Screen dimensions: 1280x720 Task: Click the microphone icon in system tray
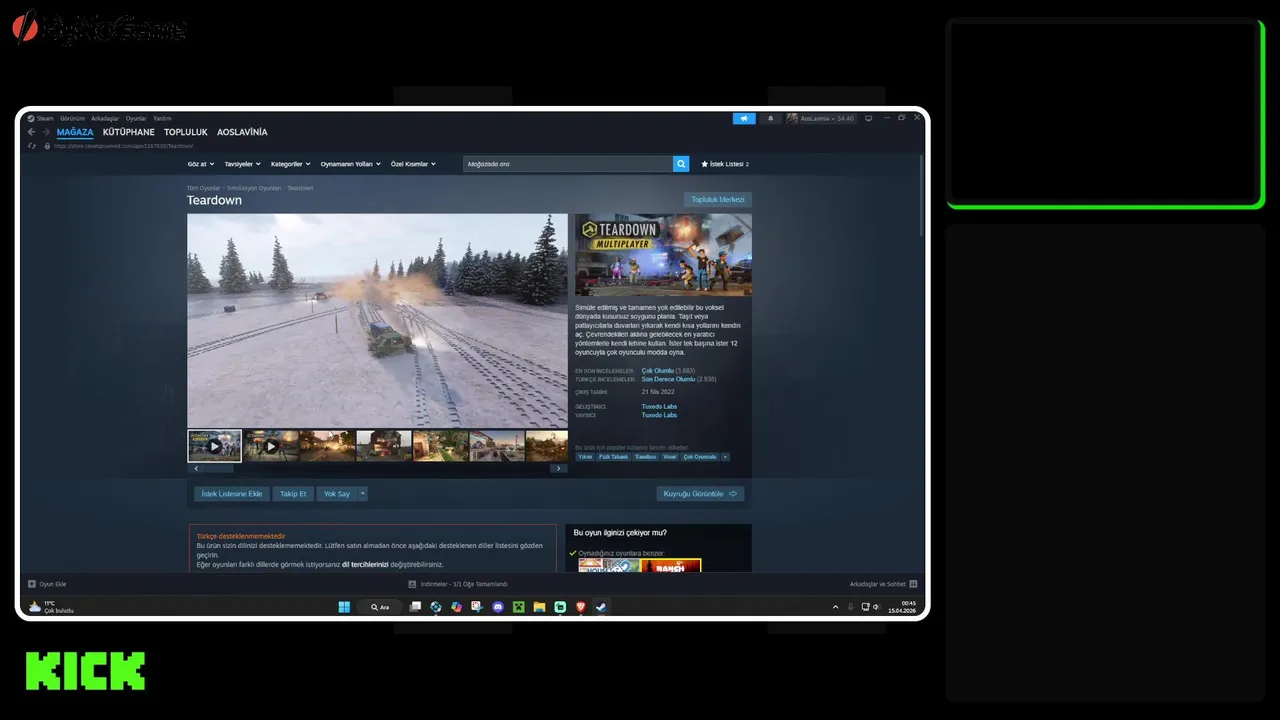[x=851, y=607]
